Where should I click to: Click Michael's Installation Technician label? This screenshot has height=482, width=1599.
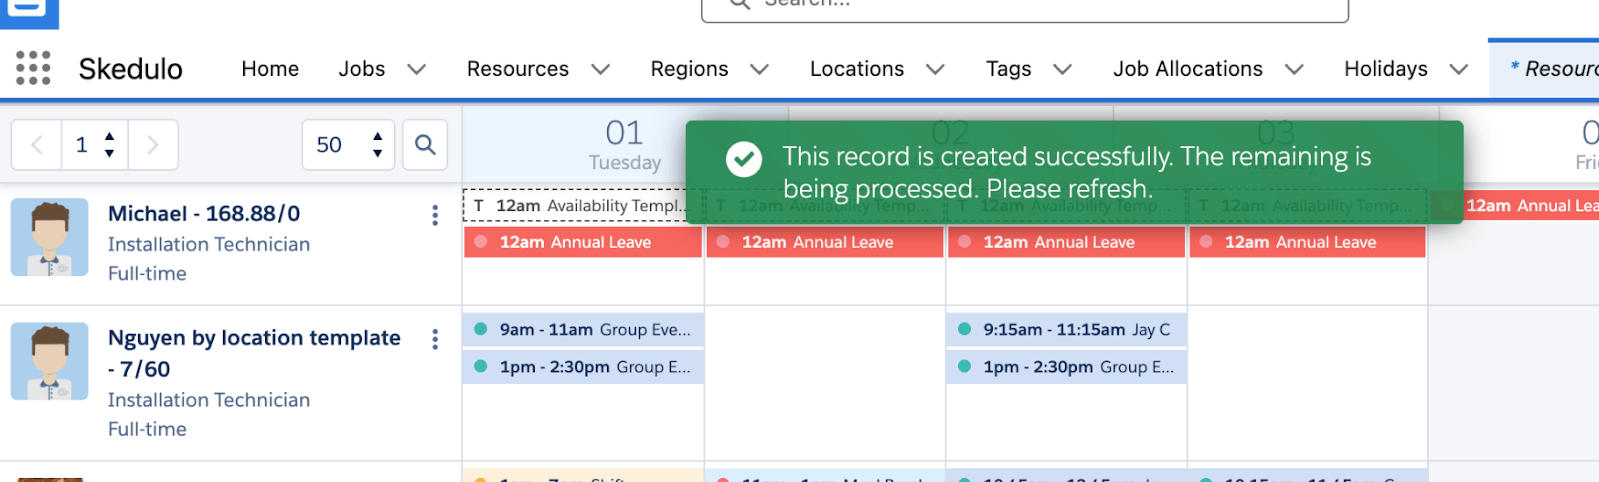click(x=209, y=244)
